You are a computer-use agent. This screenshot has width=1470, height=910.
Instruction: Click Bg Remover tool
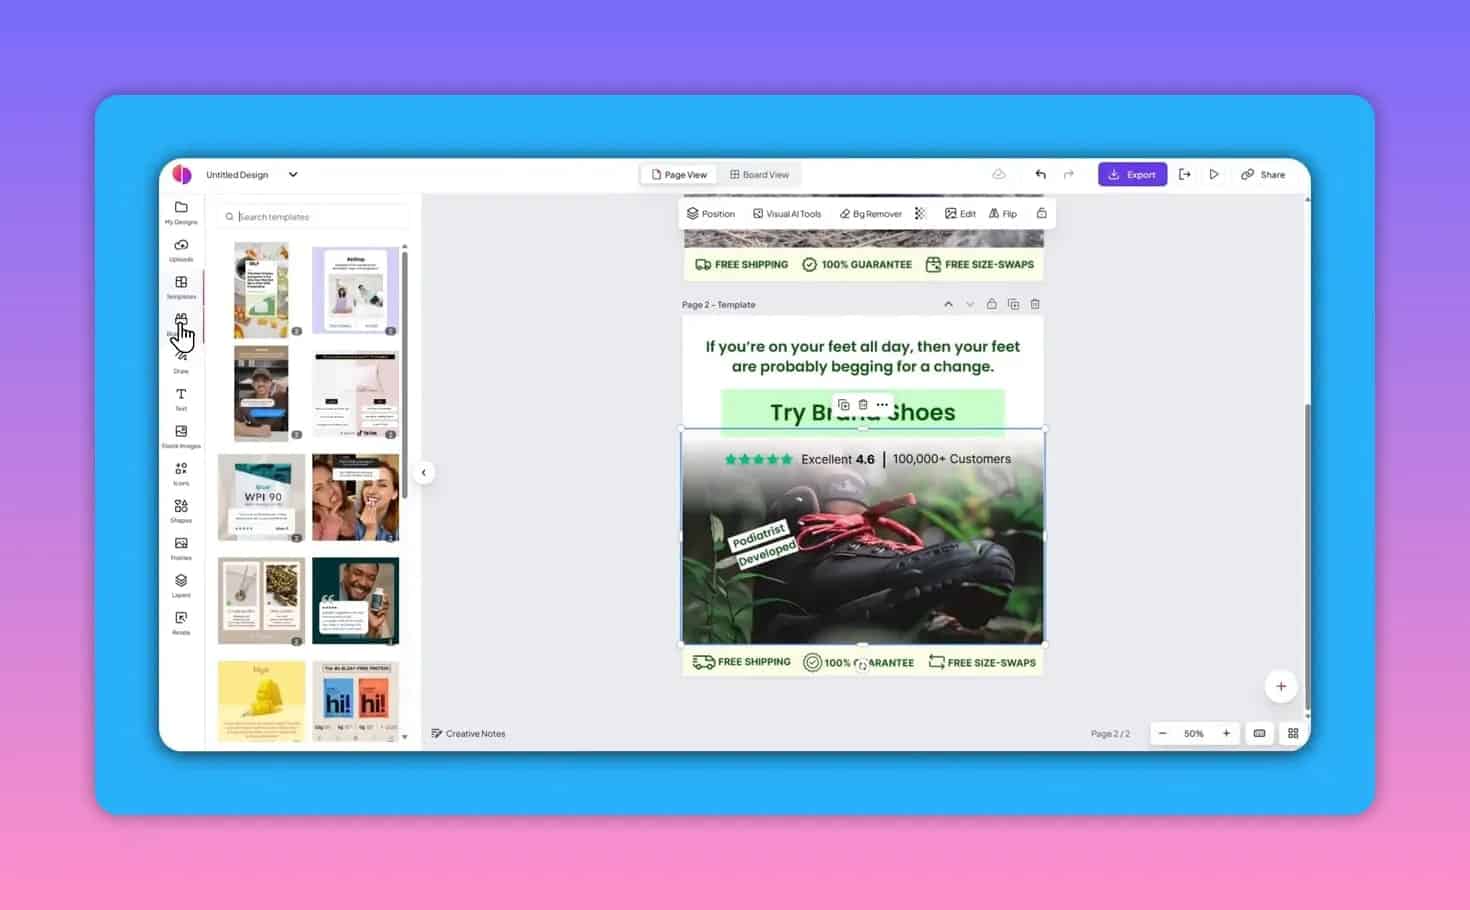pyautogui.click(x=870, y=213)
